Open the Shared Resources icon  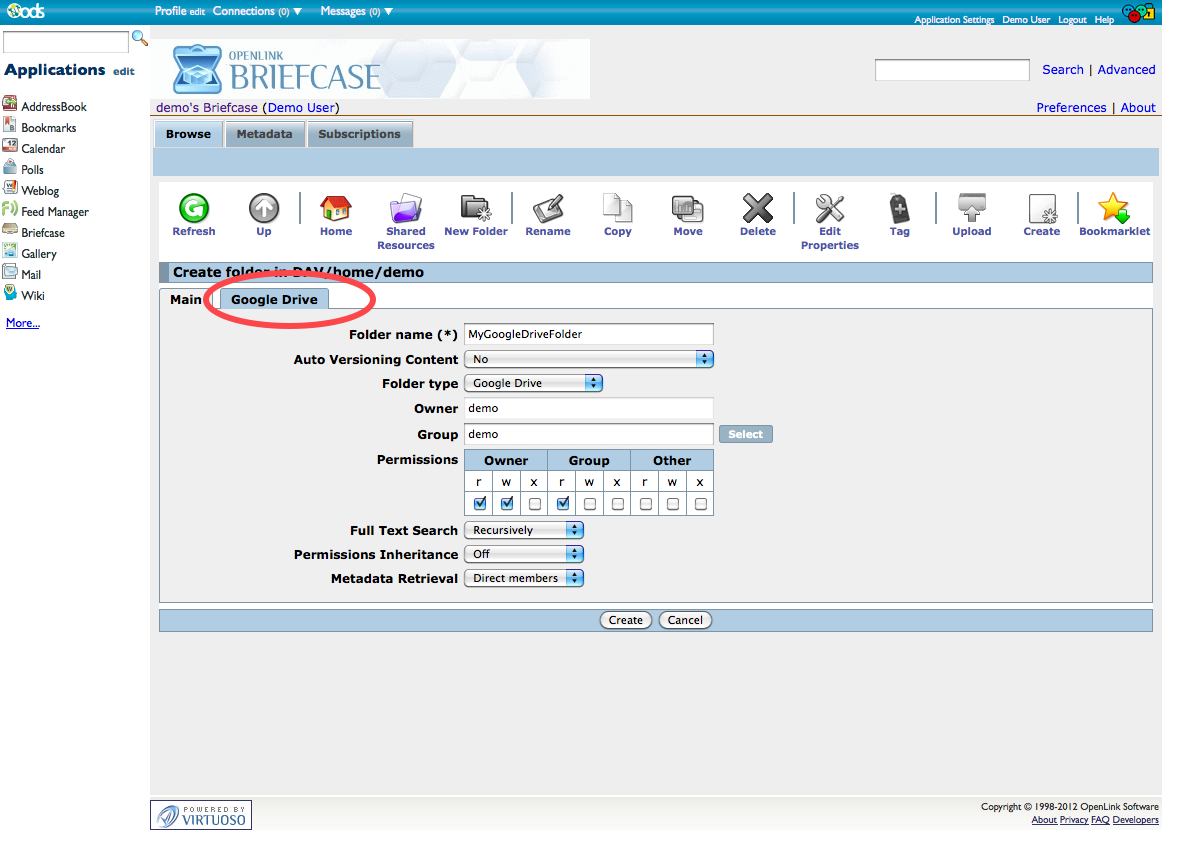405,209
